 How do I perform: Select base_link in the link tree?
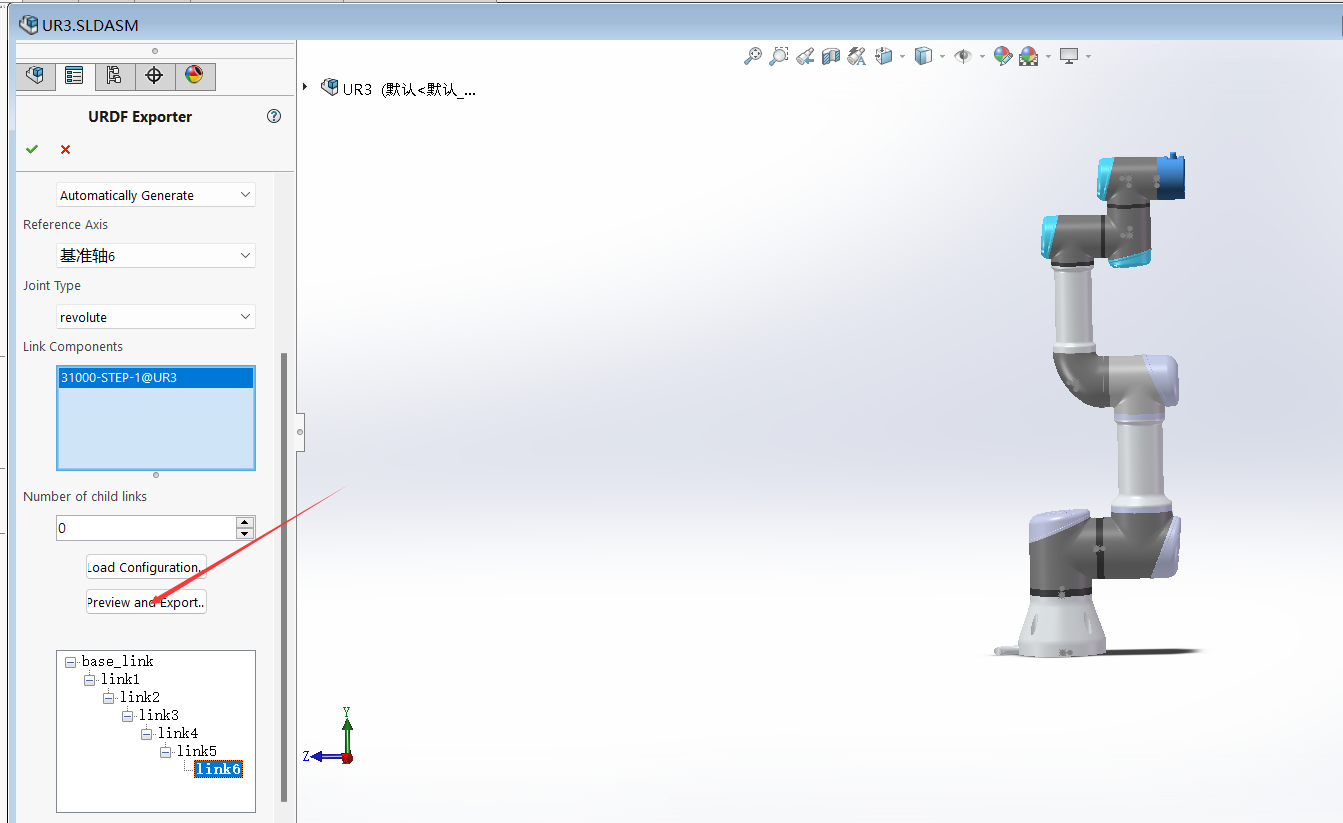[x=118, y=661]
